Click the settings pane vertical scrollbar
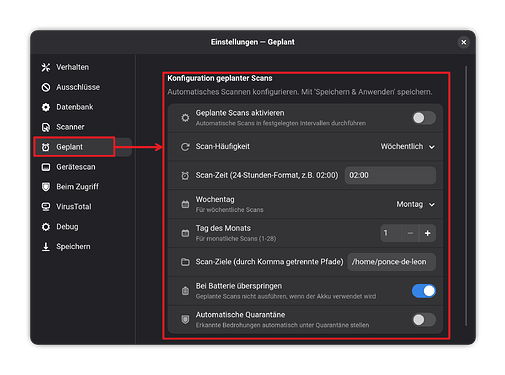This screenshot has width=505, height=375. 466,196
